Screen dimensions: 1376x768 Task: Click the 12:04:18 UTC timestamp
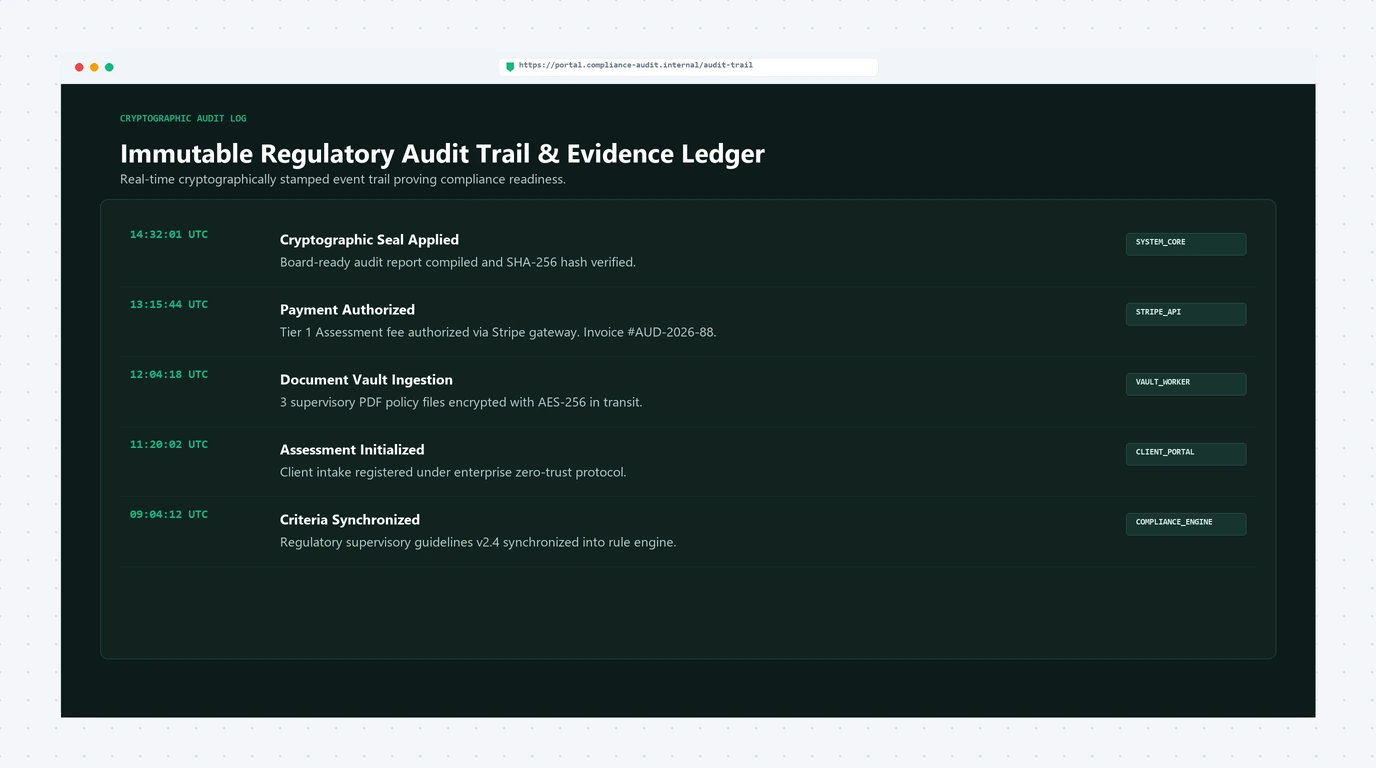point(169,375)
